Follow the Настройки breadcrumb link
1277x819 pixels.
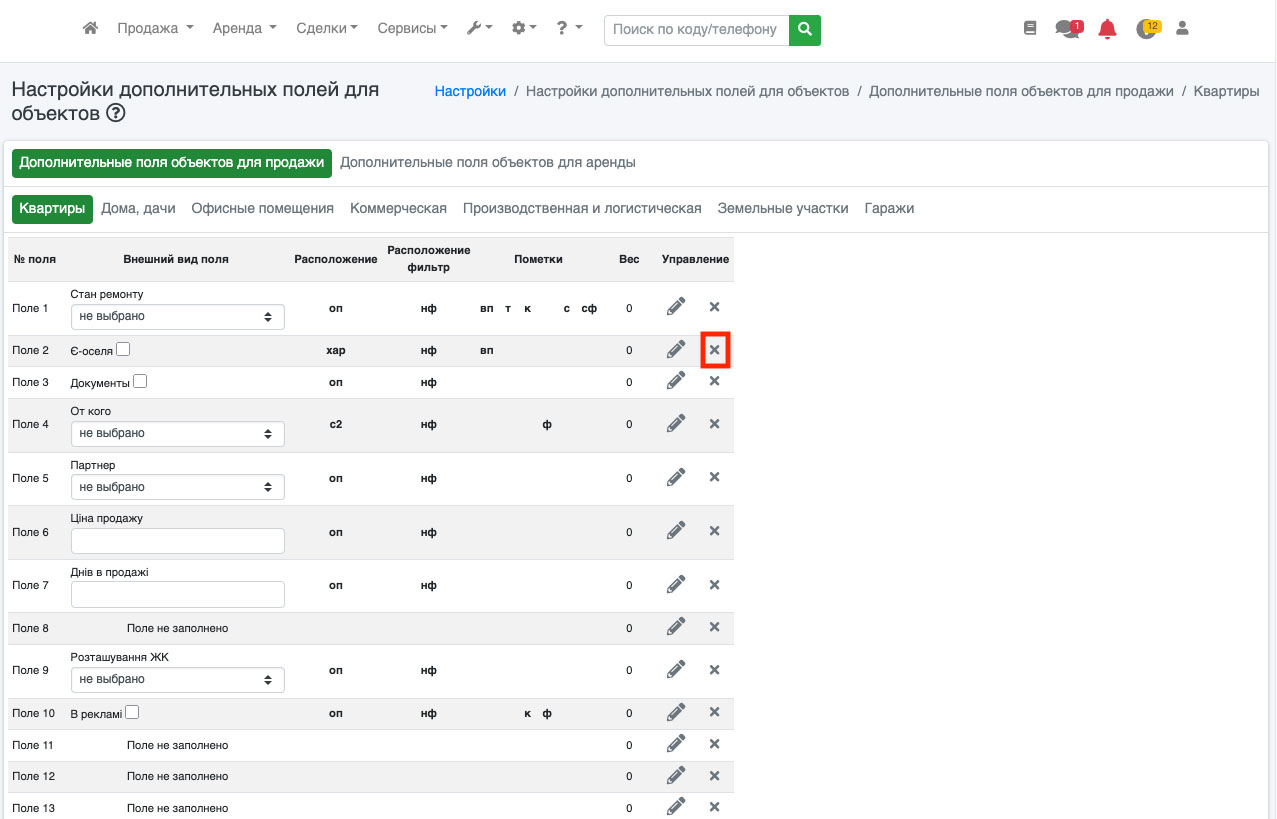[x=470, y=91]
